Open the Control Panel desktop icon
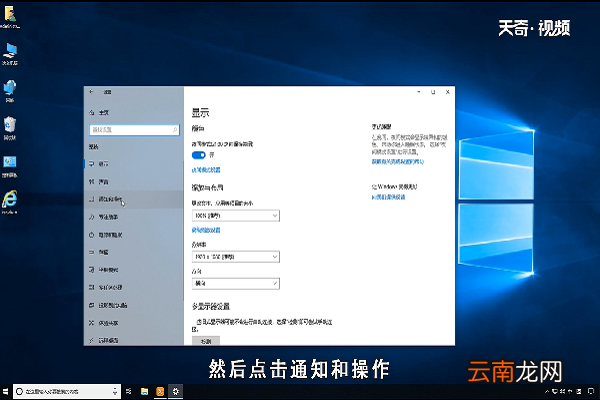 pyautogui.click(x=10, y=167)
